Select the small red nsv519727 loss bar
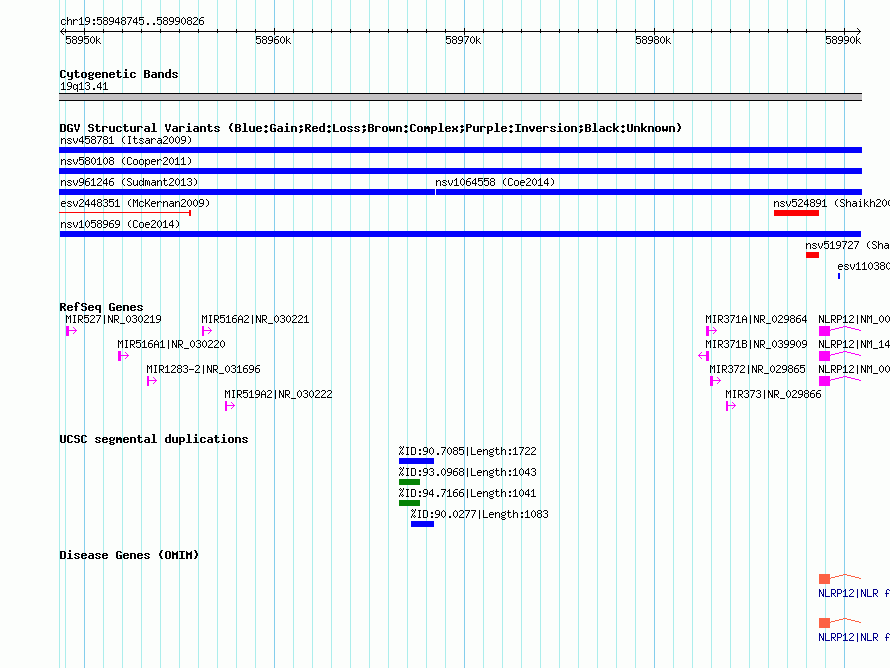The image size is (890, 668). [812, 255]
